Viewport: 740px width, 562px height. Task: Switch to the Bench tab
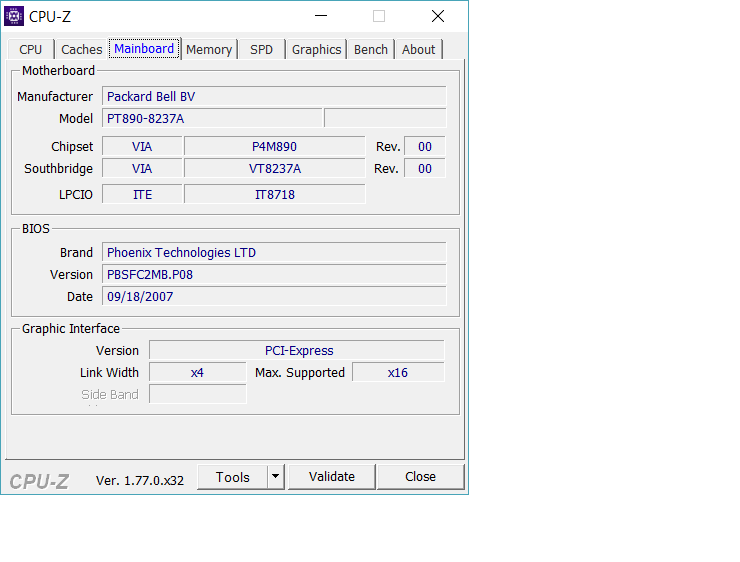pos(371,50)
